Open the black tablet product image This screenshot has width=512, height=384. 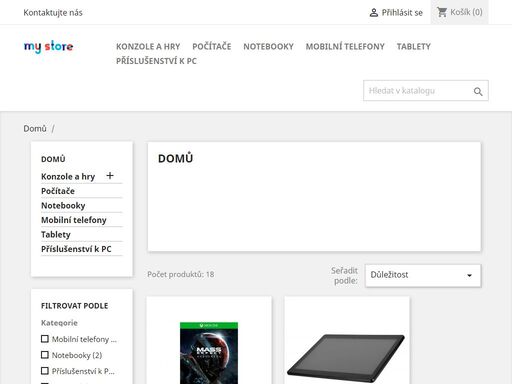[346, 358]
